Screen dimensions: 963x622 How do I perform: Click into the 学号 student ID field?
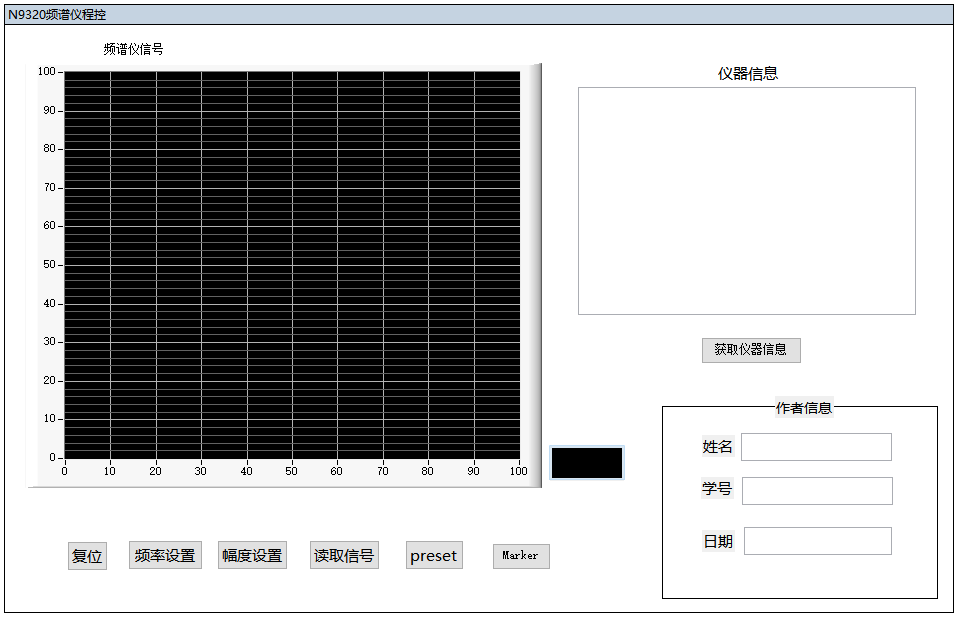pos(817,491)
